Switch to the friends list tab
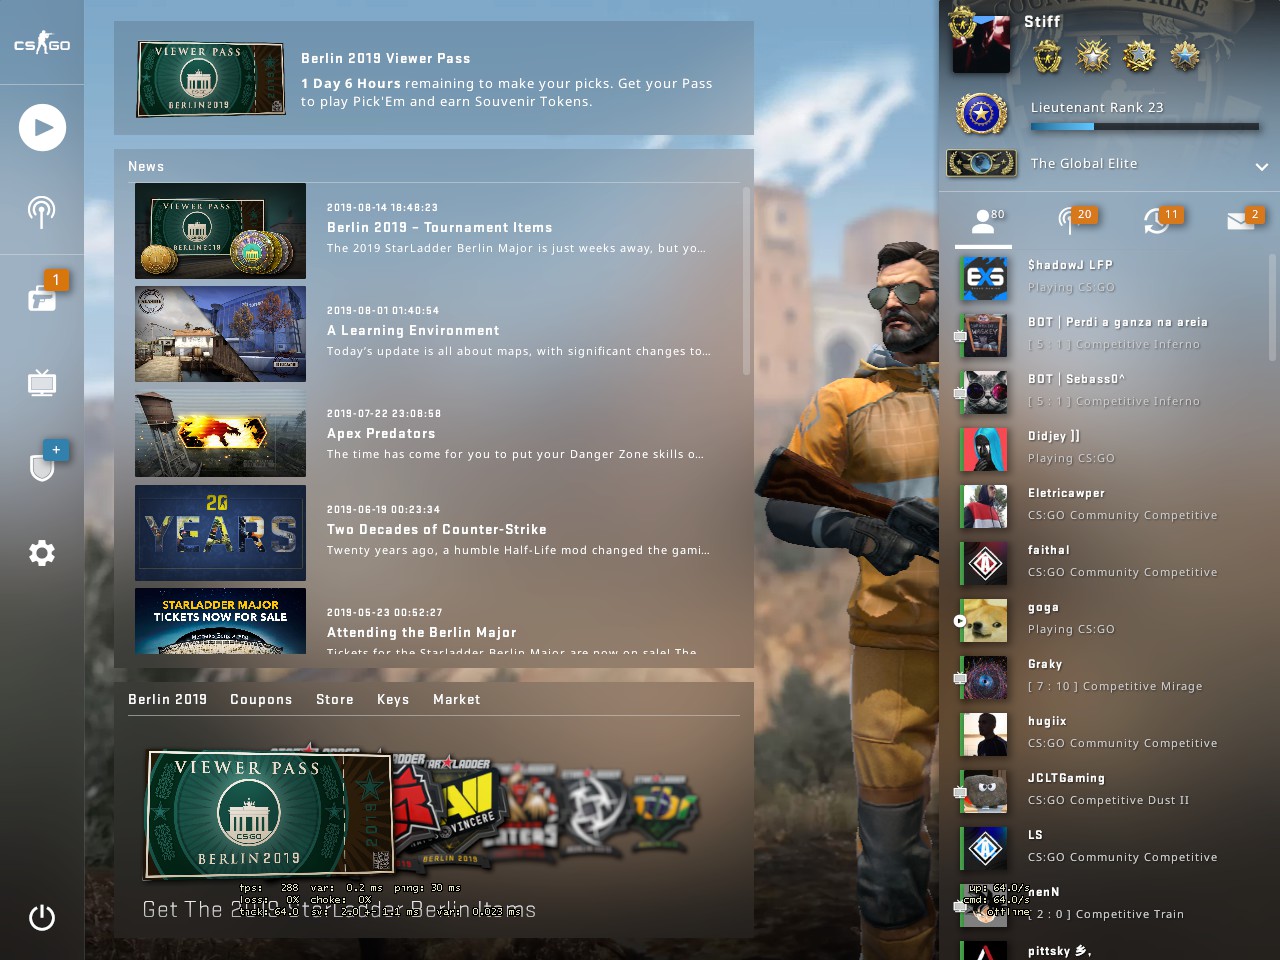 click(x=984, y=222)
